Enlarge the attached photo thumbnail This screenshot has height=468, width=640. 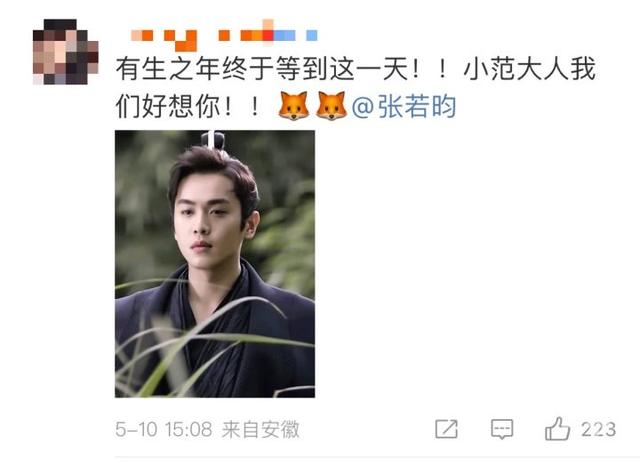(x=215, y=264)
